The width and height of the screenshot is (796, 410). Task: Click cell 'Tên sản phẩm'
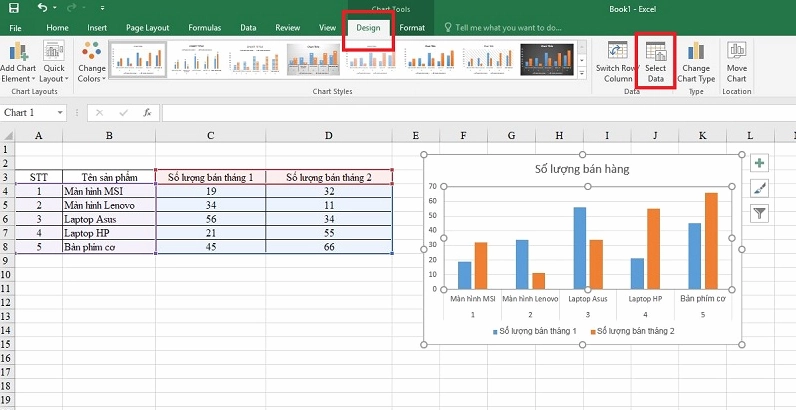[x=109, y=177]
